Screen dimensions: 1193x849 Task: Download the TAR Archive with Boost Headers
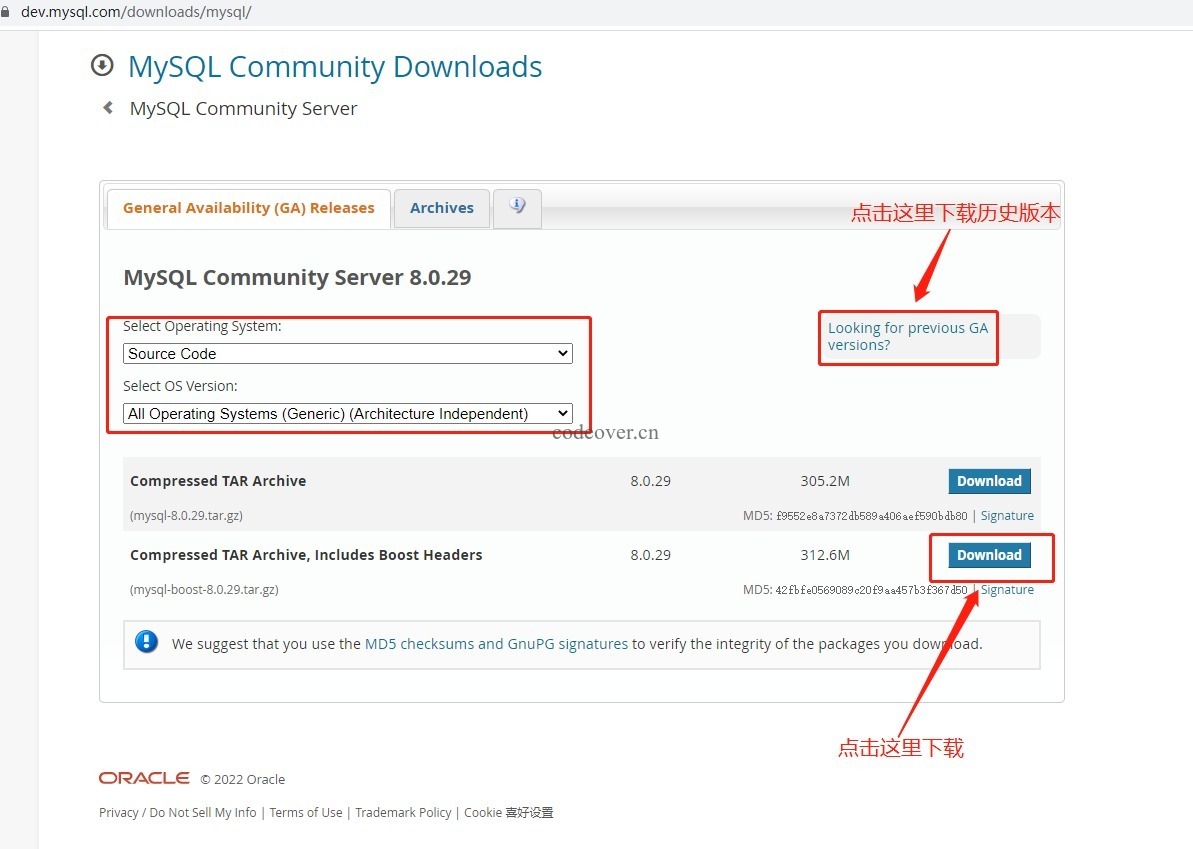(989, 555)
